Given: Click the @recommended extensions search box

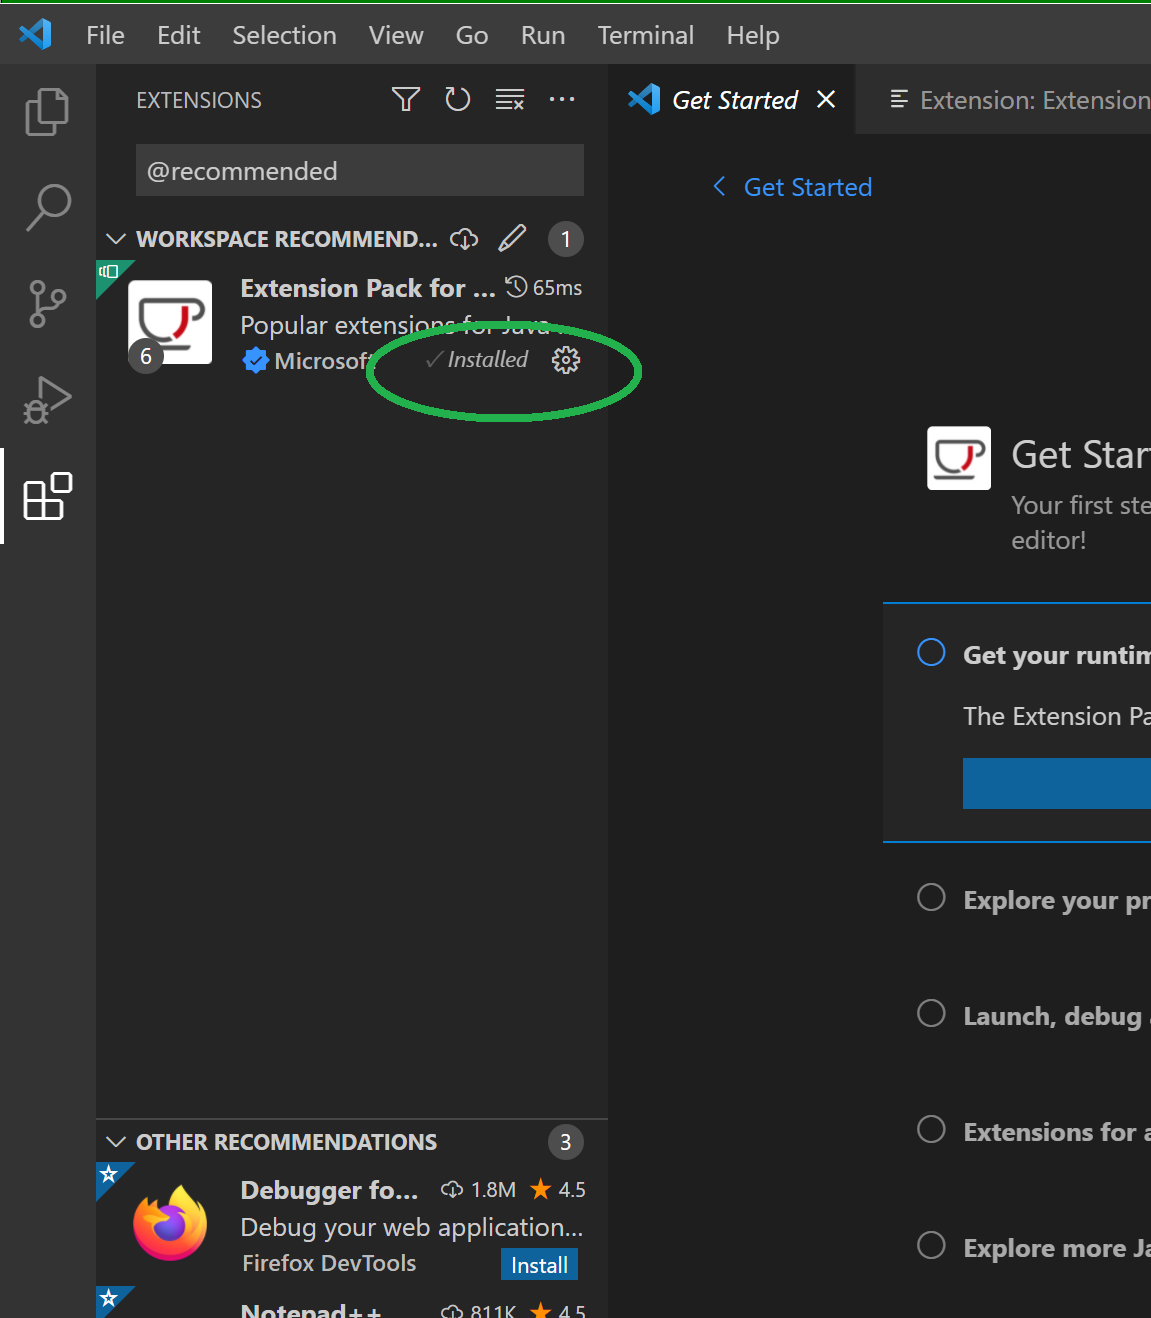Looking at the screenshot, I should coord(360,171).
